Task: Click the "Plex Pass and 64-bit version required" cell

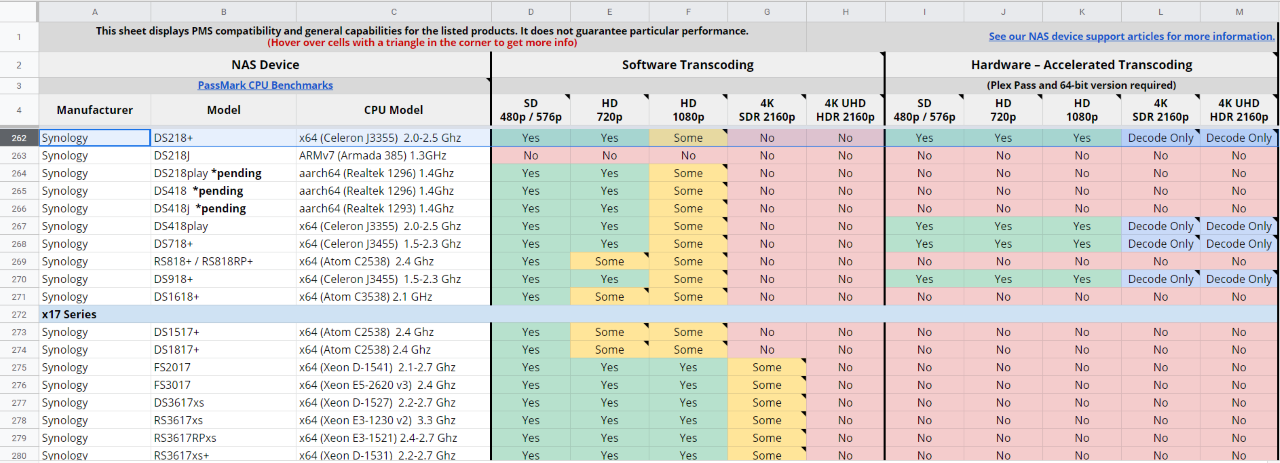Action: 1082,86
